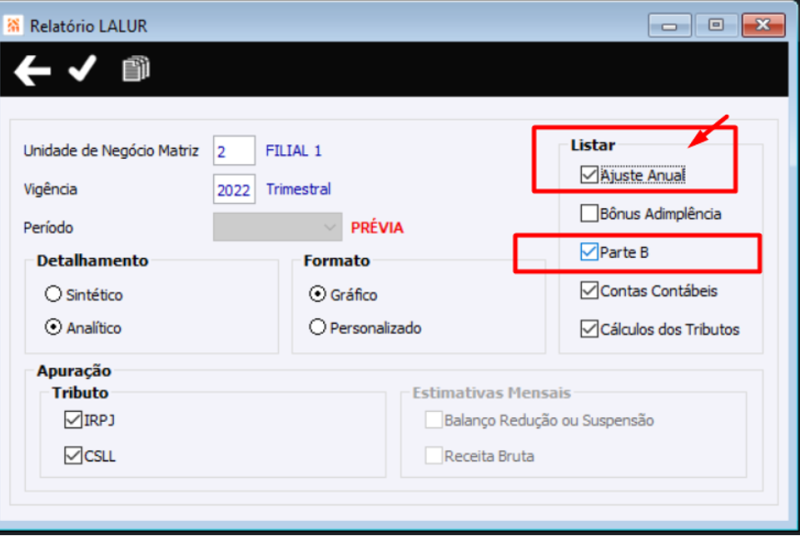
Task: Click the Período label
Action: [48, 227]
